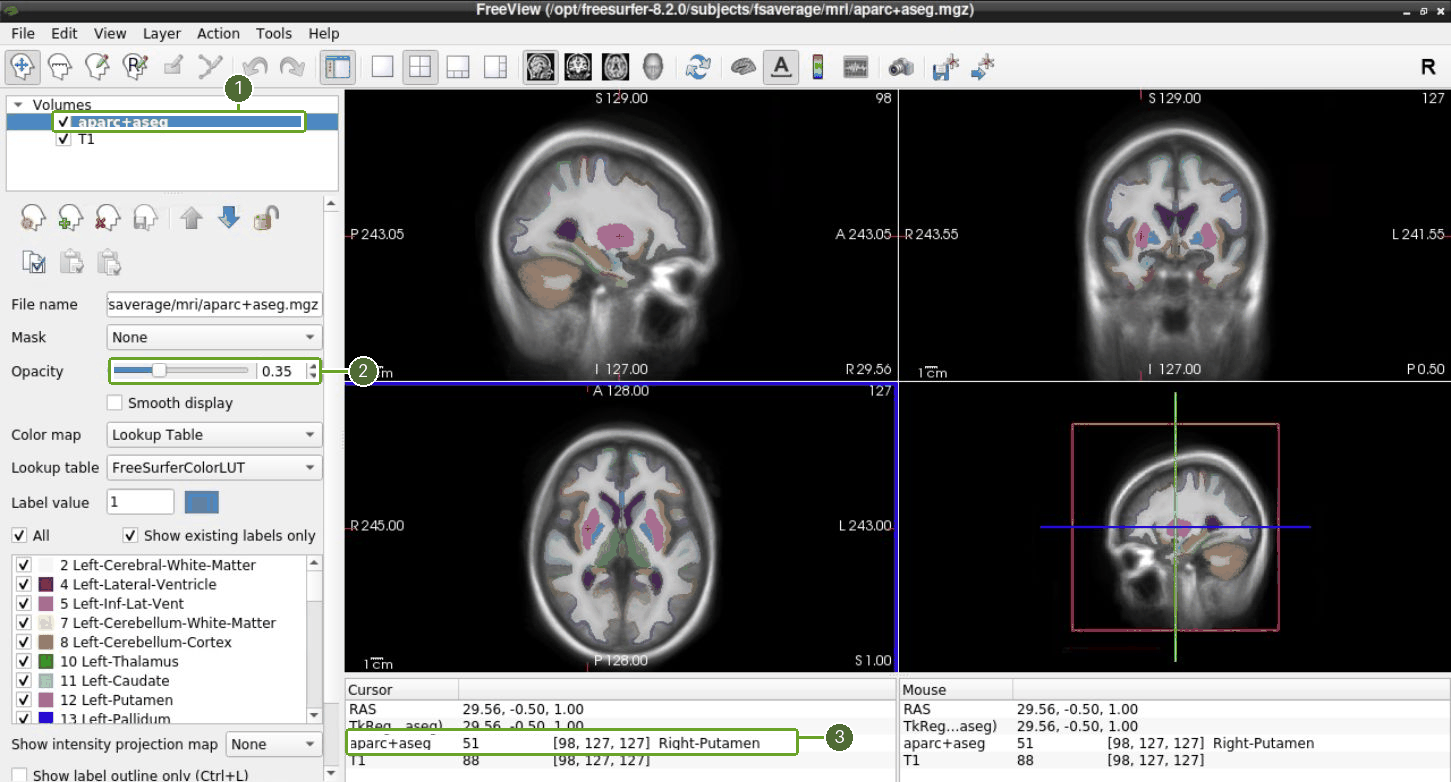Select the Navigate tool in the toolbar
The width and height of the screenshot is (1451, 782).
point(23,67)
